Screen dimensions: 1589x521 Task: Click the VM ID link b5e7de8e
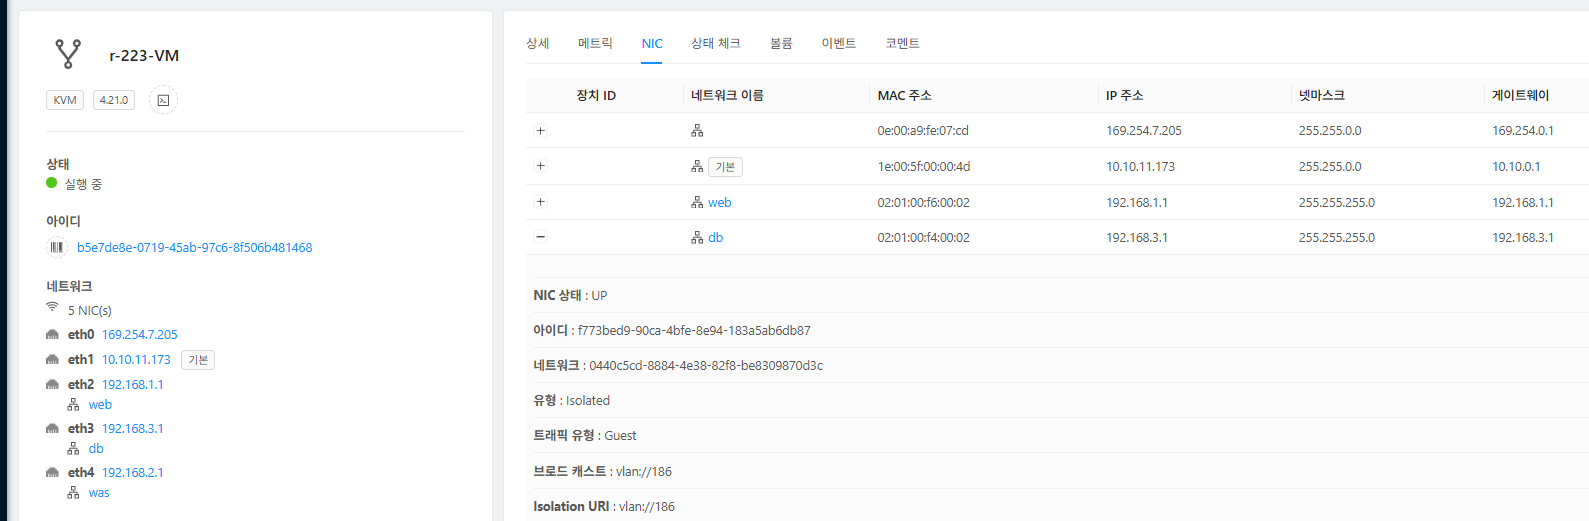(194, 248)
